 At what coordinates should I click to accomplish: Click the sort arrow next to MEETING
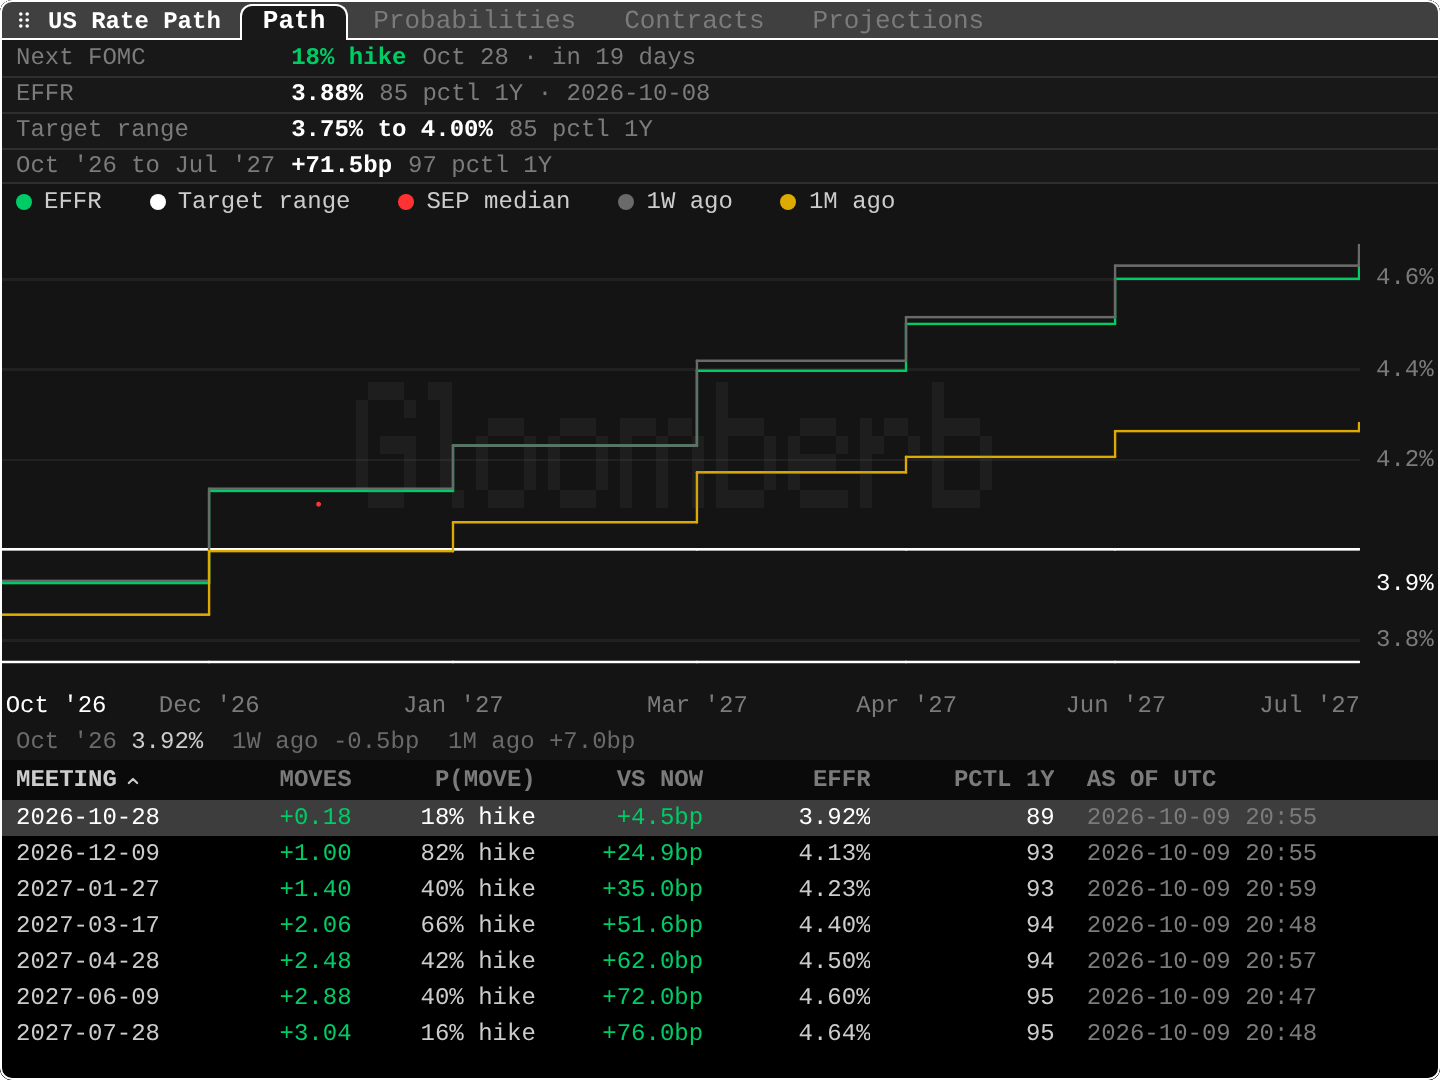133,780
